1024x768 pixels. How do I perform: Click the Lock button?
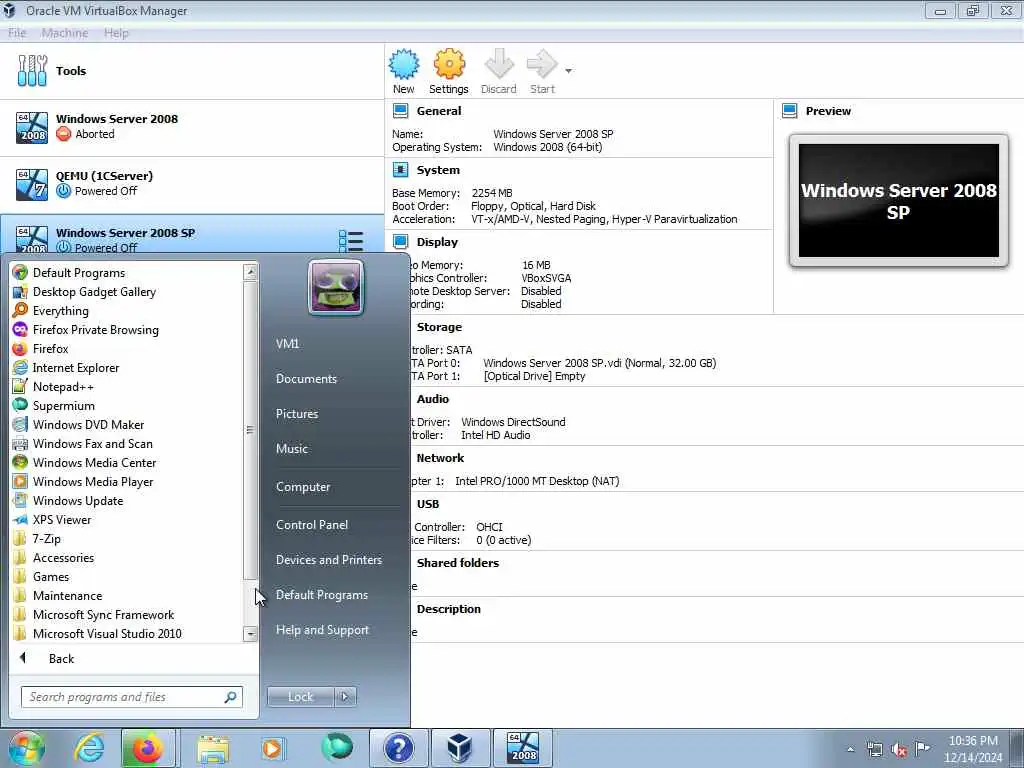300,697
